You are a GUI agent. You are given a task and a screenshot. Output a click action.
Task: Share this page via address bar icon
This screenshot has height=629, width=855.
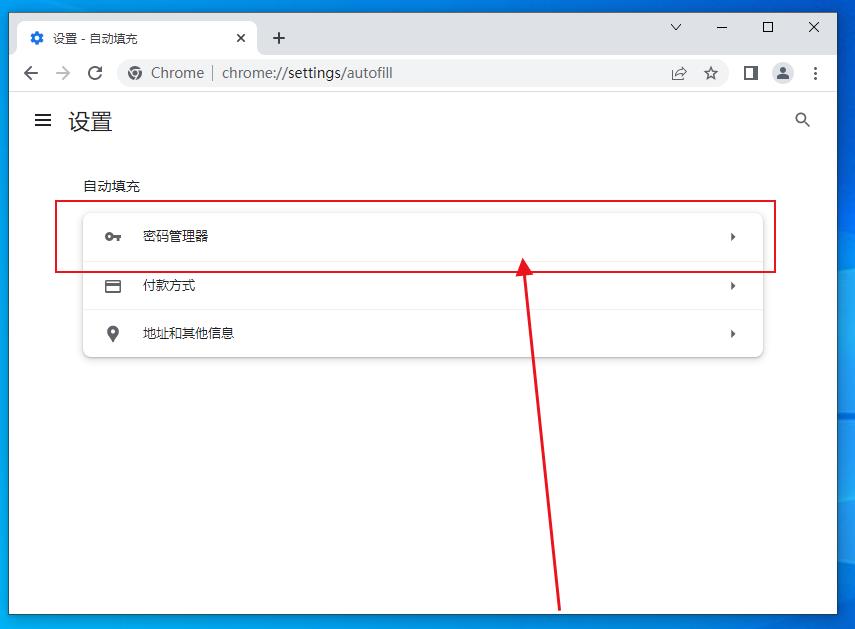tap(679, 73)
